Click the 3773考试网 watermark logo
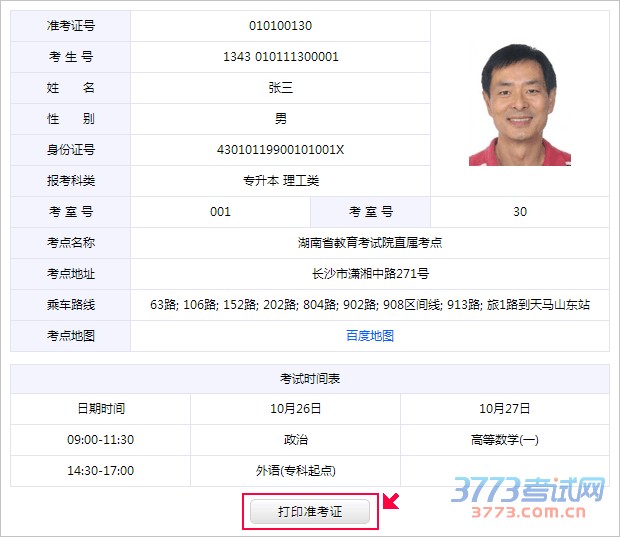The width and height of the screenshot is (620, 537). [x=528, y=491]
